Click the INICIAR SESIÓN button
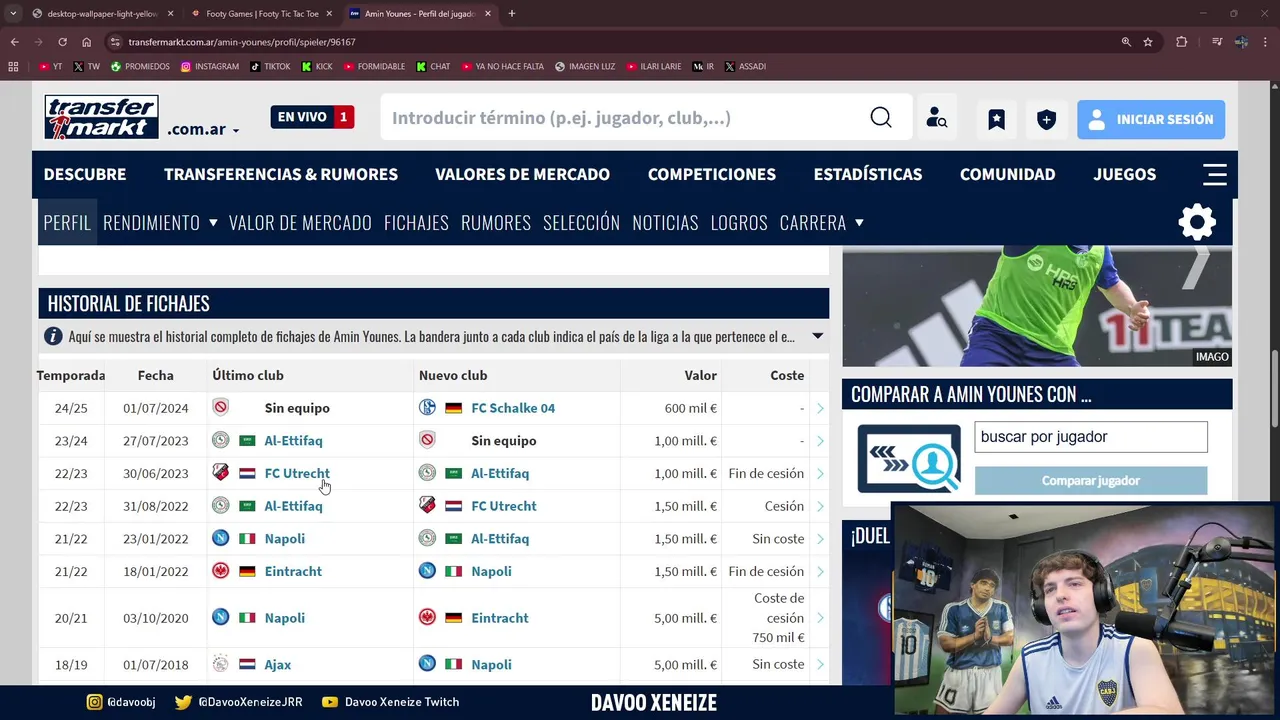 tap(1151, 119)
